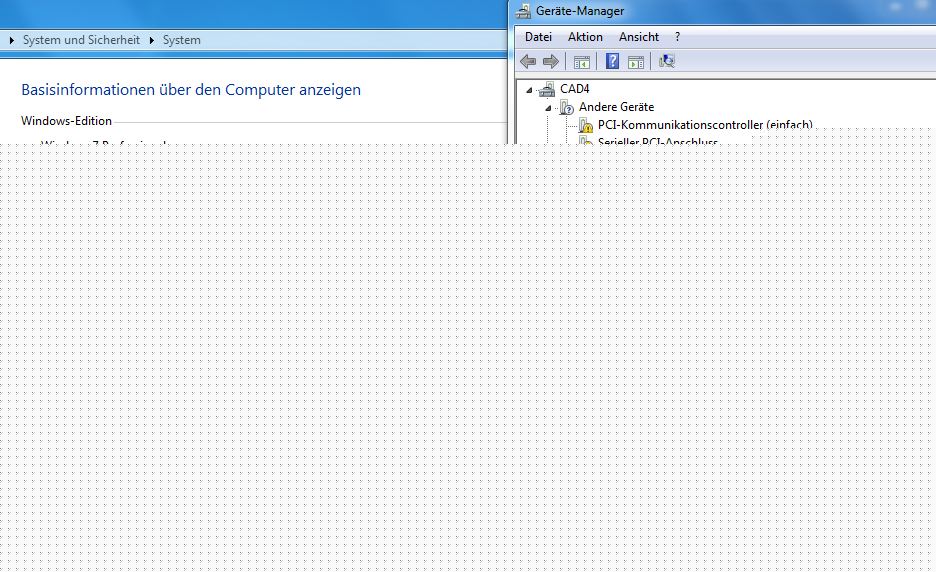Scan for hardware changes using toolbar icon
936x572 pixels.
point(667,62)
